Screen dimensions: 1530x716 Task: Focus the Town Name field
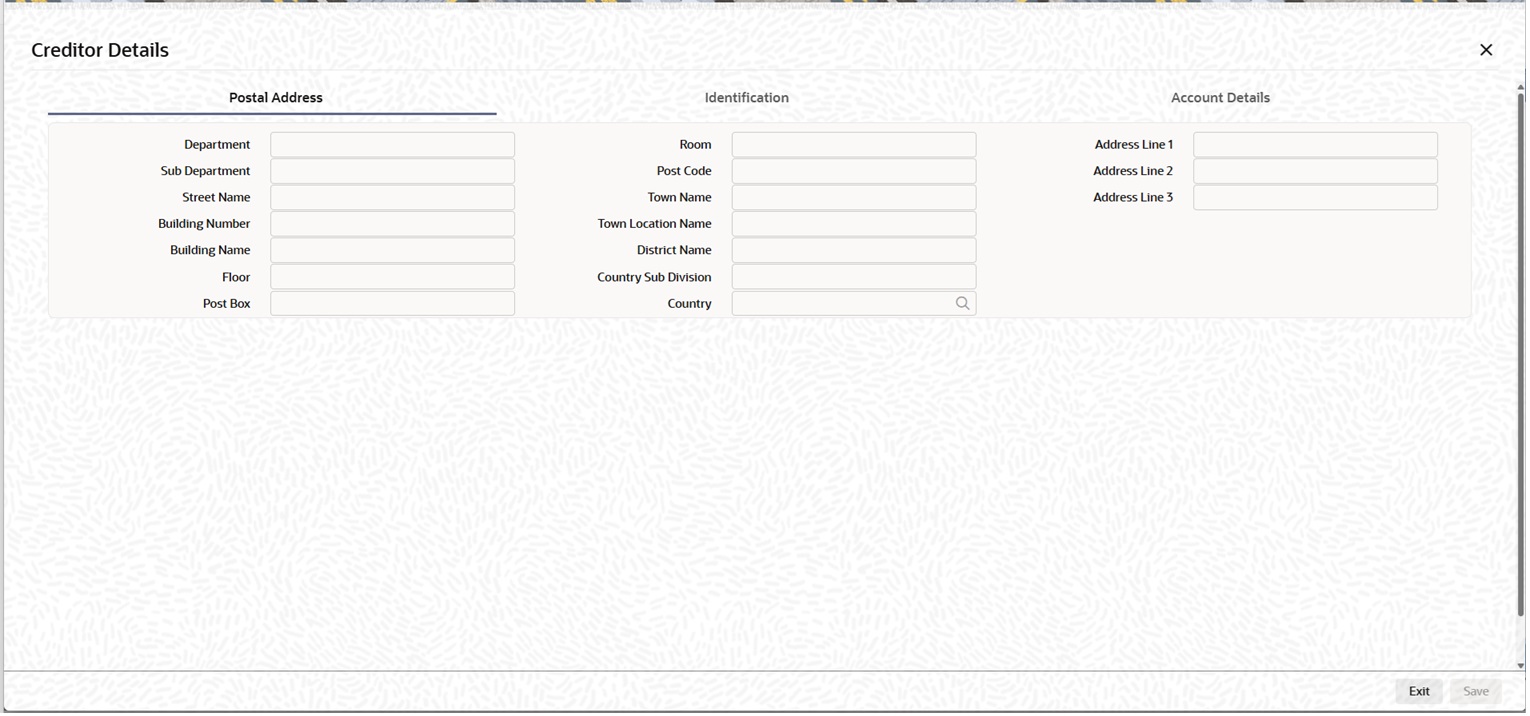[856, 198]
